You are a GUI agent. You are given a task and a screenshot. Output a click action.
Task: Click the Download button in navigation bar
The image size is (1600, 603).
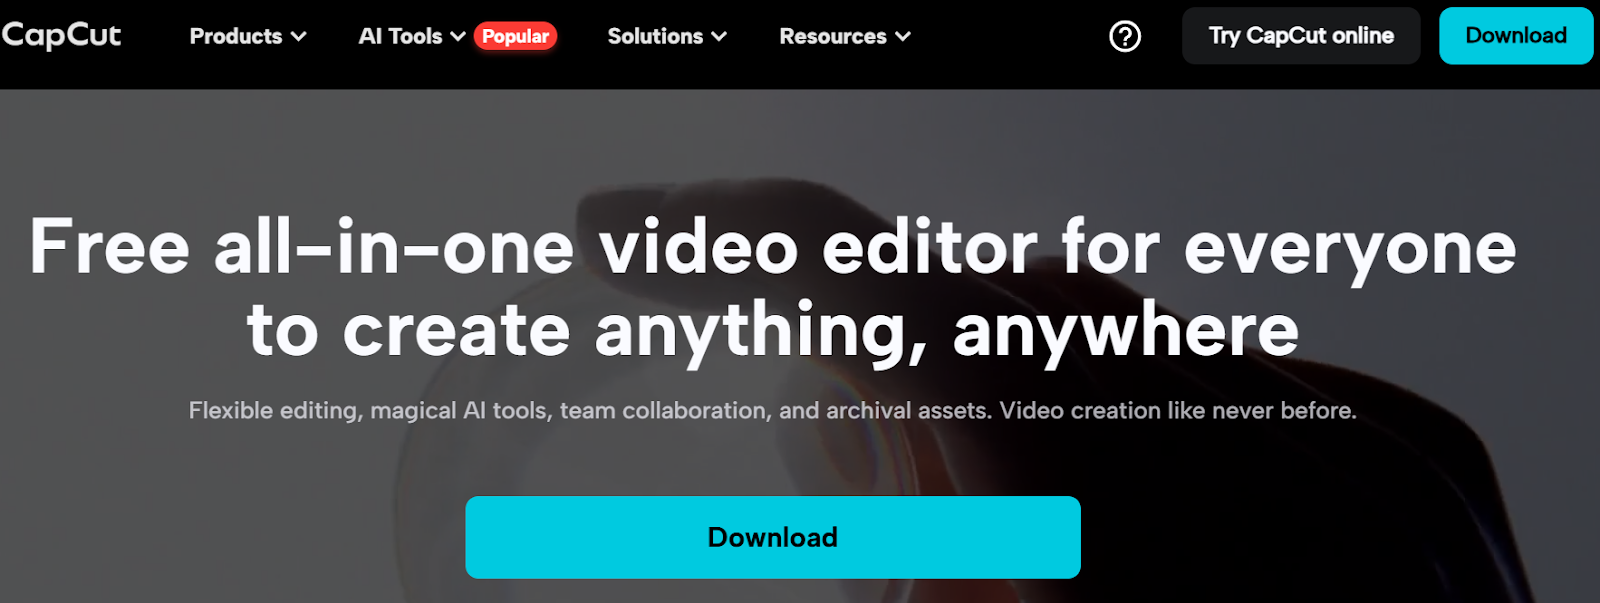(1516, 36)
